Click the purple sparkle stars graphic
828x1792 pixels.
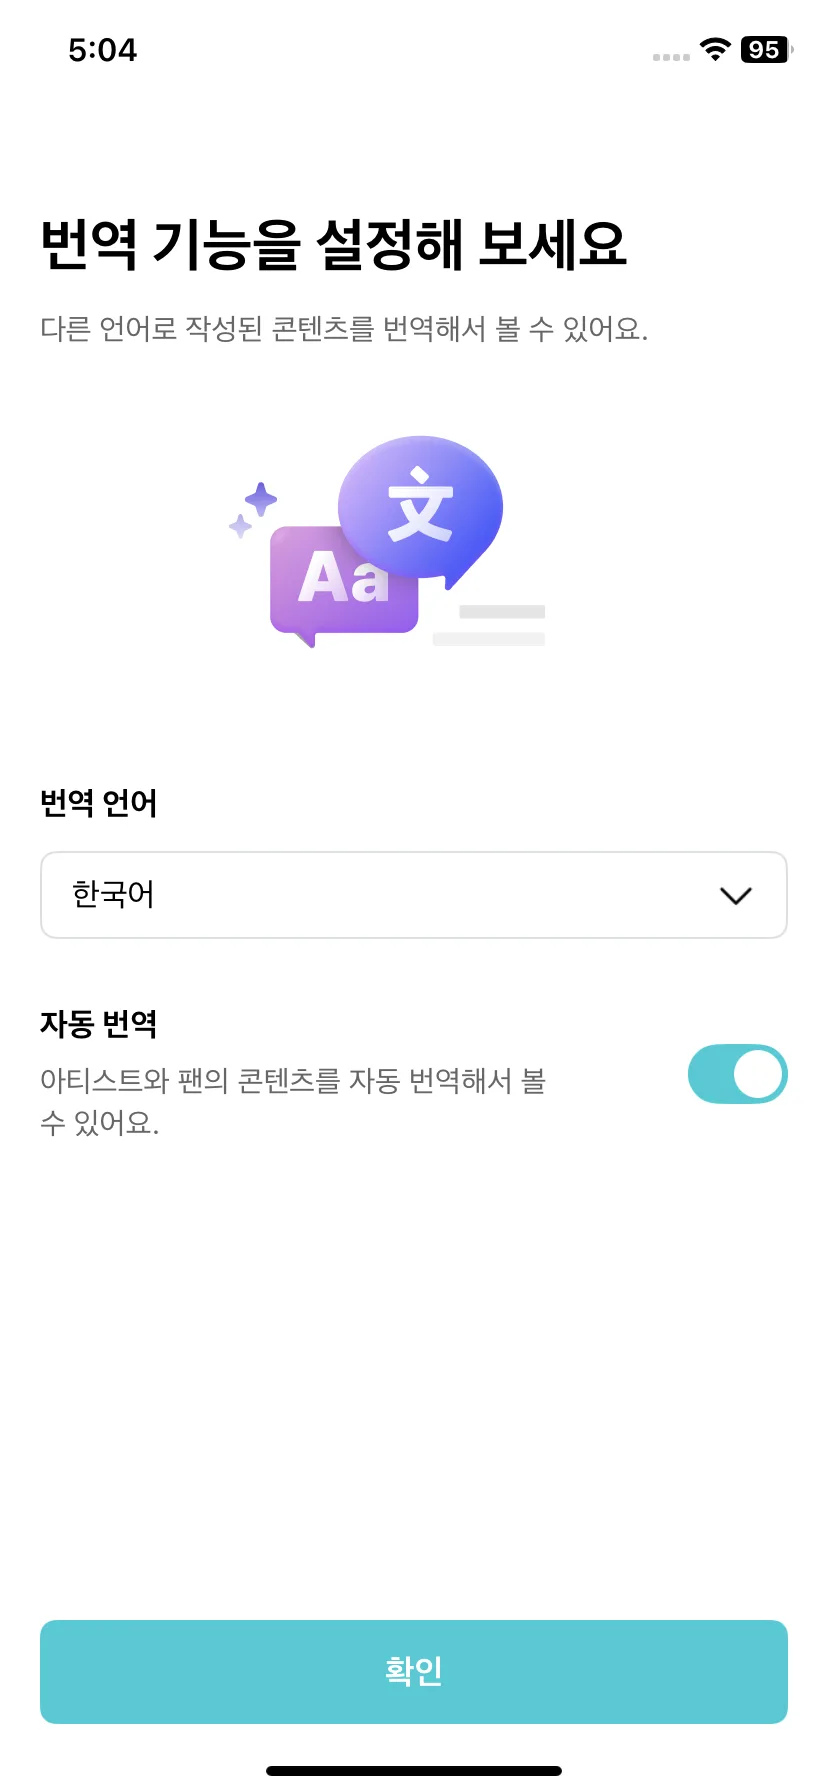coord(253,510)
